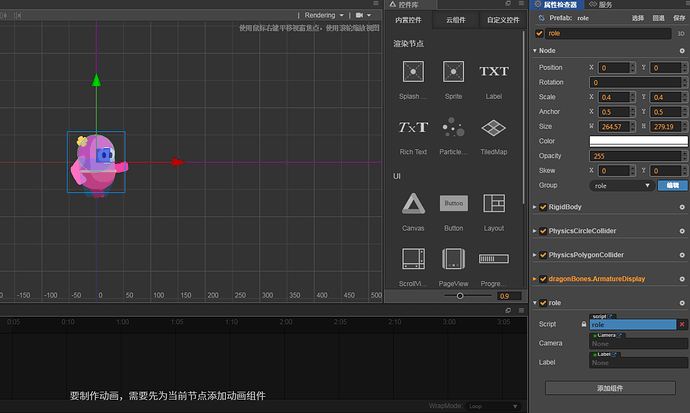
Task: Disable PhysicsCircleCollider component checkbox
Action: 543,231
